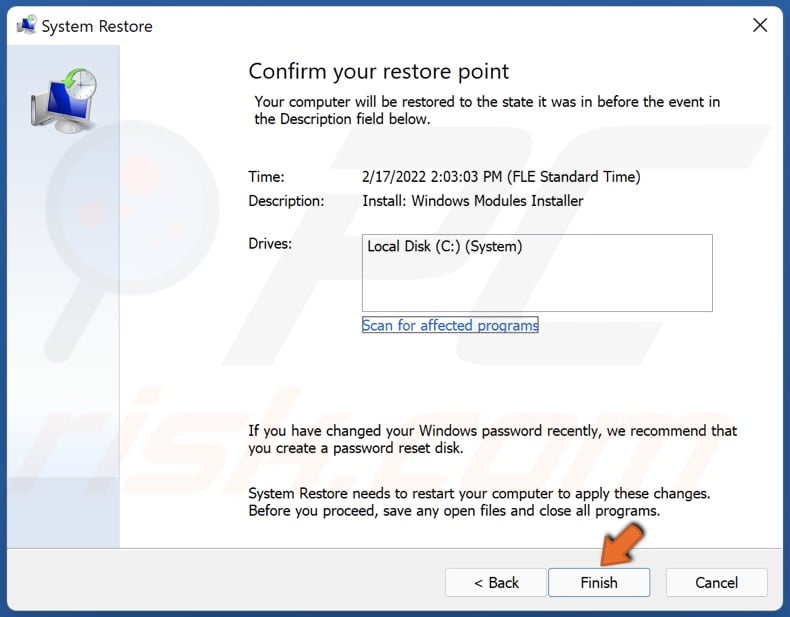Select Local Disk (C:) (System) in drives list
790x617 pixels.
[x=444, y=246]
